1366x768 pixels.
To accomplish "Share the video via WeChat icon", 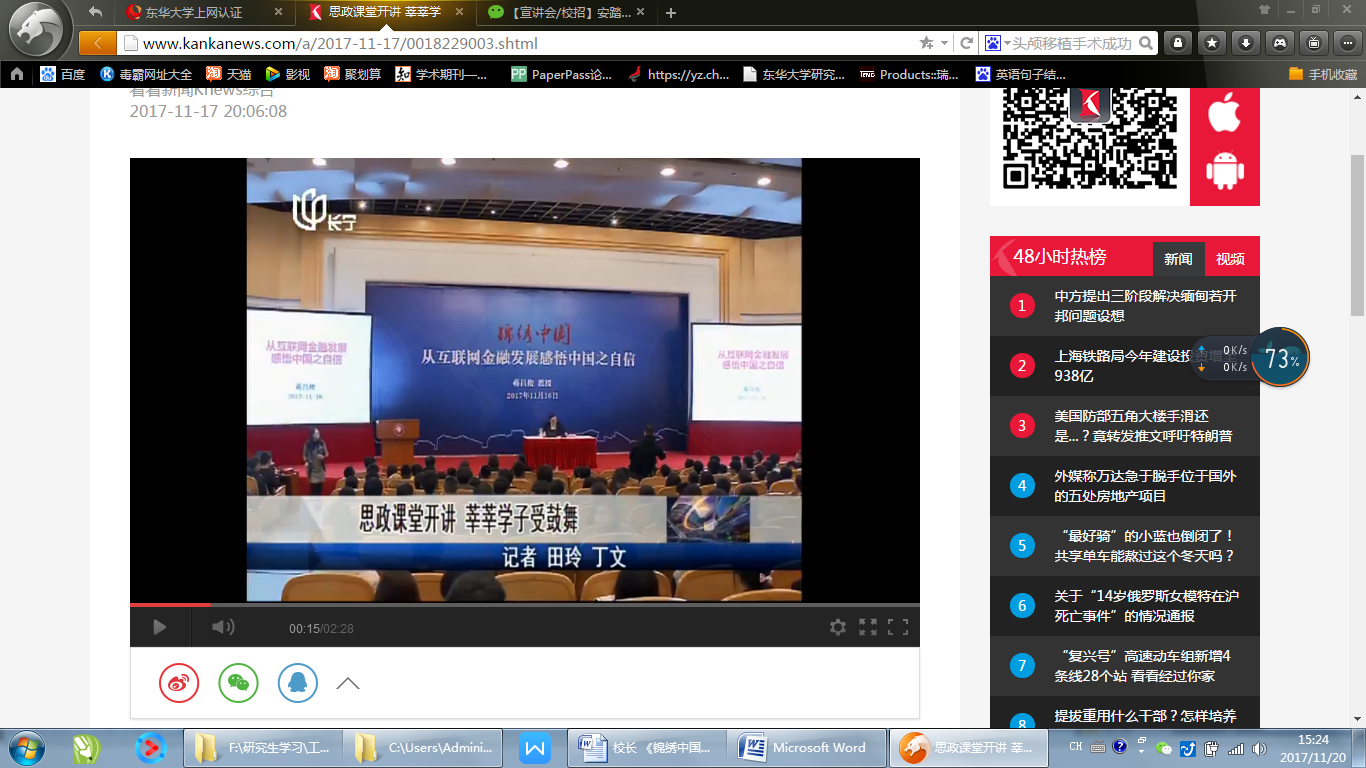I will [238, 683].
